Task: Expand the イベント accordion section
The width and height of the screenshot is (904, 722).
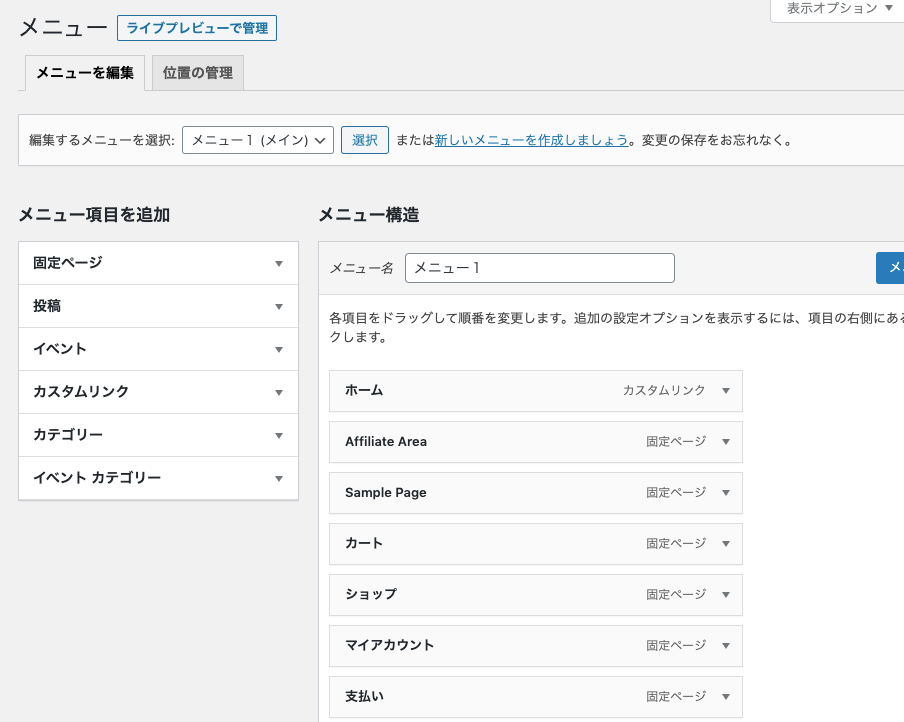Action: 279,350
